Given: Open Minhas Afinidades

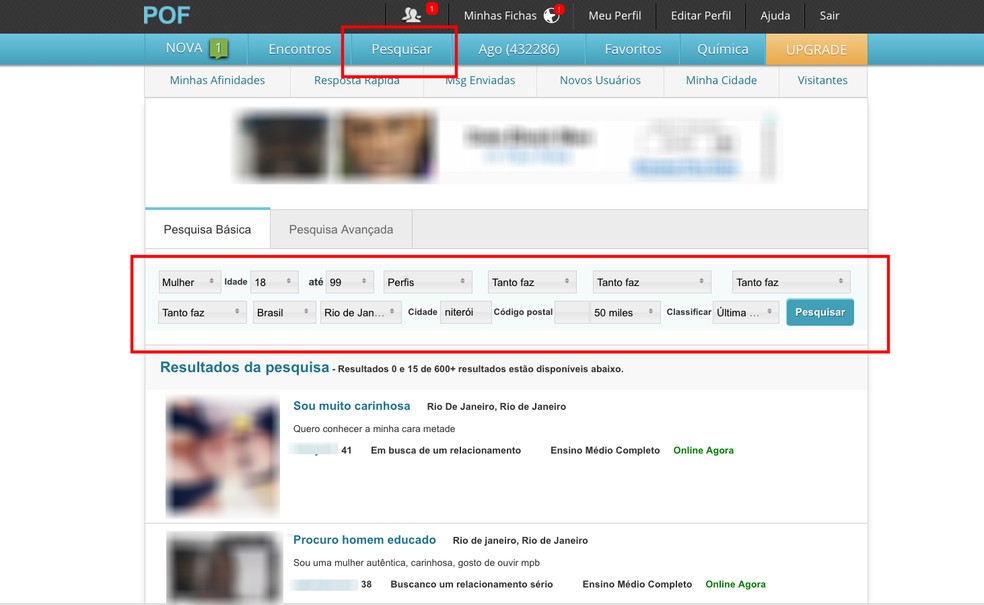Looking at the screenshot, I should point(217,80).
